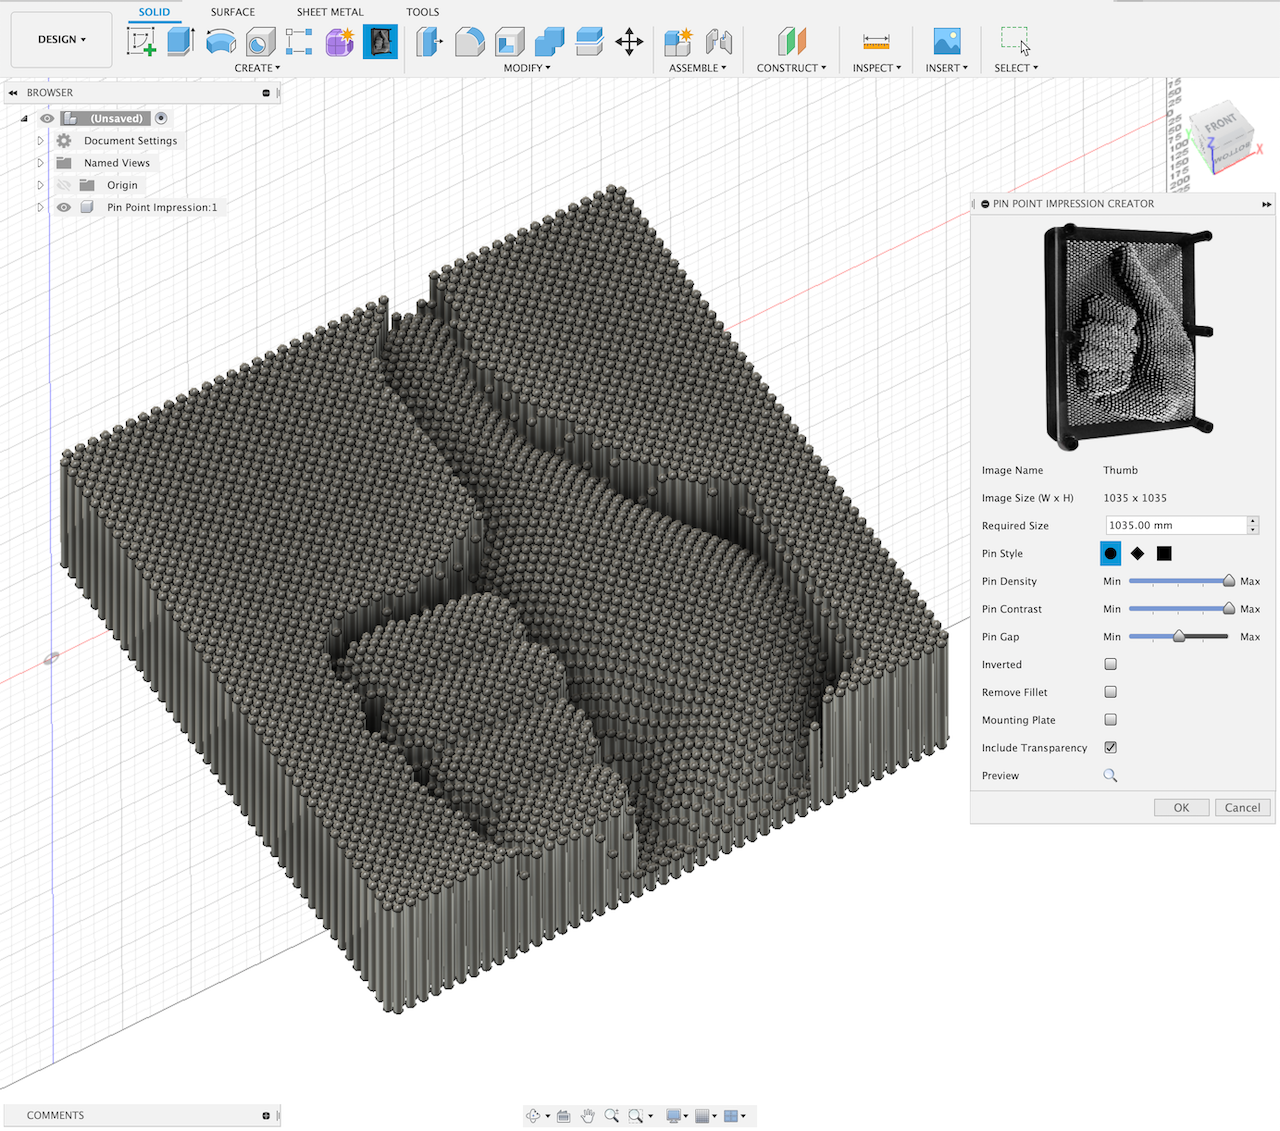Select the Revolve tool icon

pyautogui.click(x=220, y=41)
